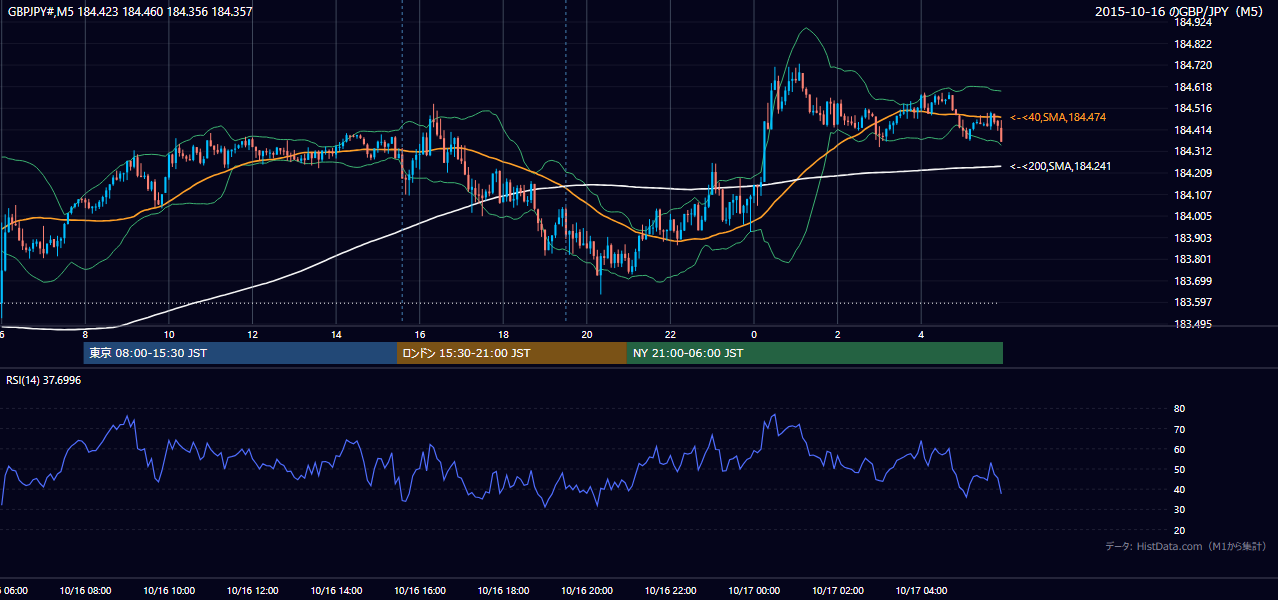Click the hour 8 tick above session bar
This screenshot has width=1278, height=600.
85,335
